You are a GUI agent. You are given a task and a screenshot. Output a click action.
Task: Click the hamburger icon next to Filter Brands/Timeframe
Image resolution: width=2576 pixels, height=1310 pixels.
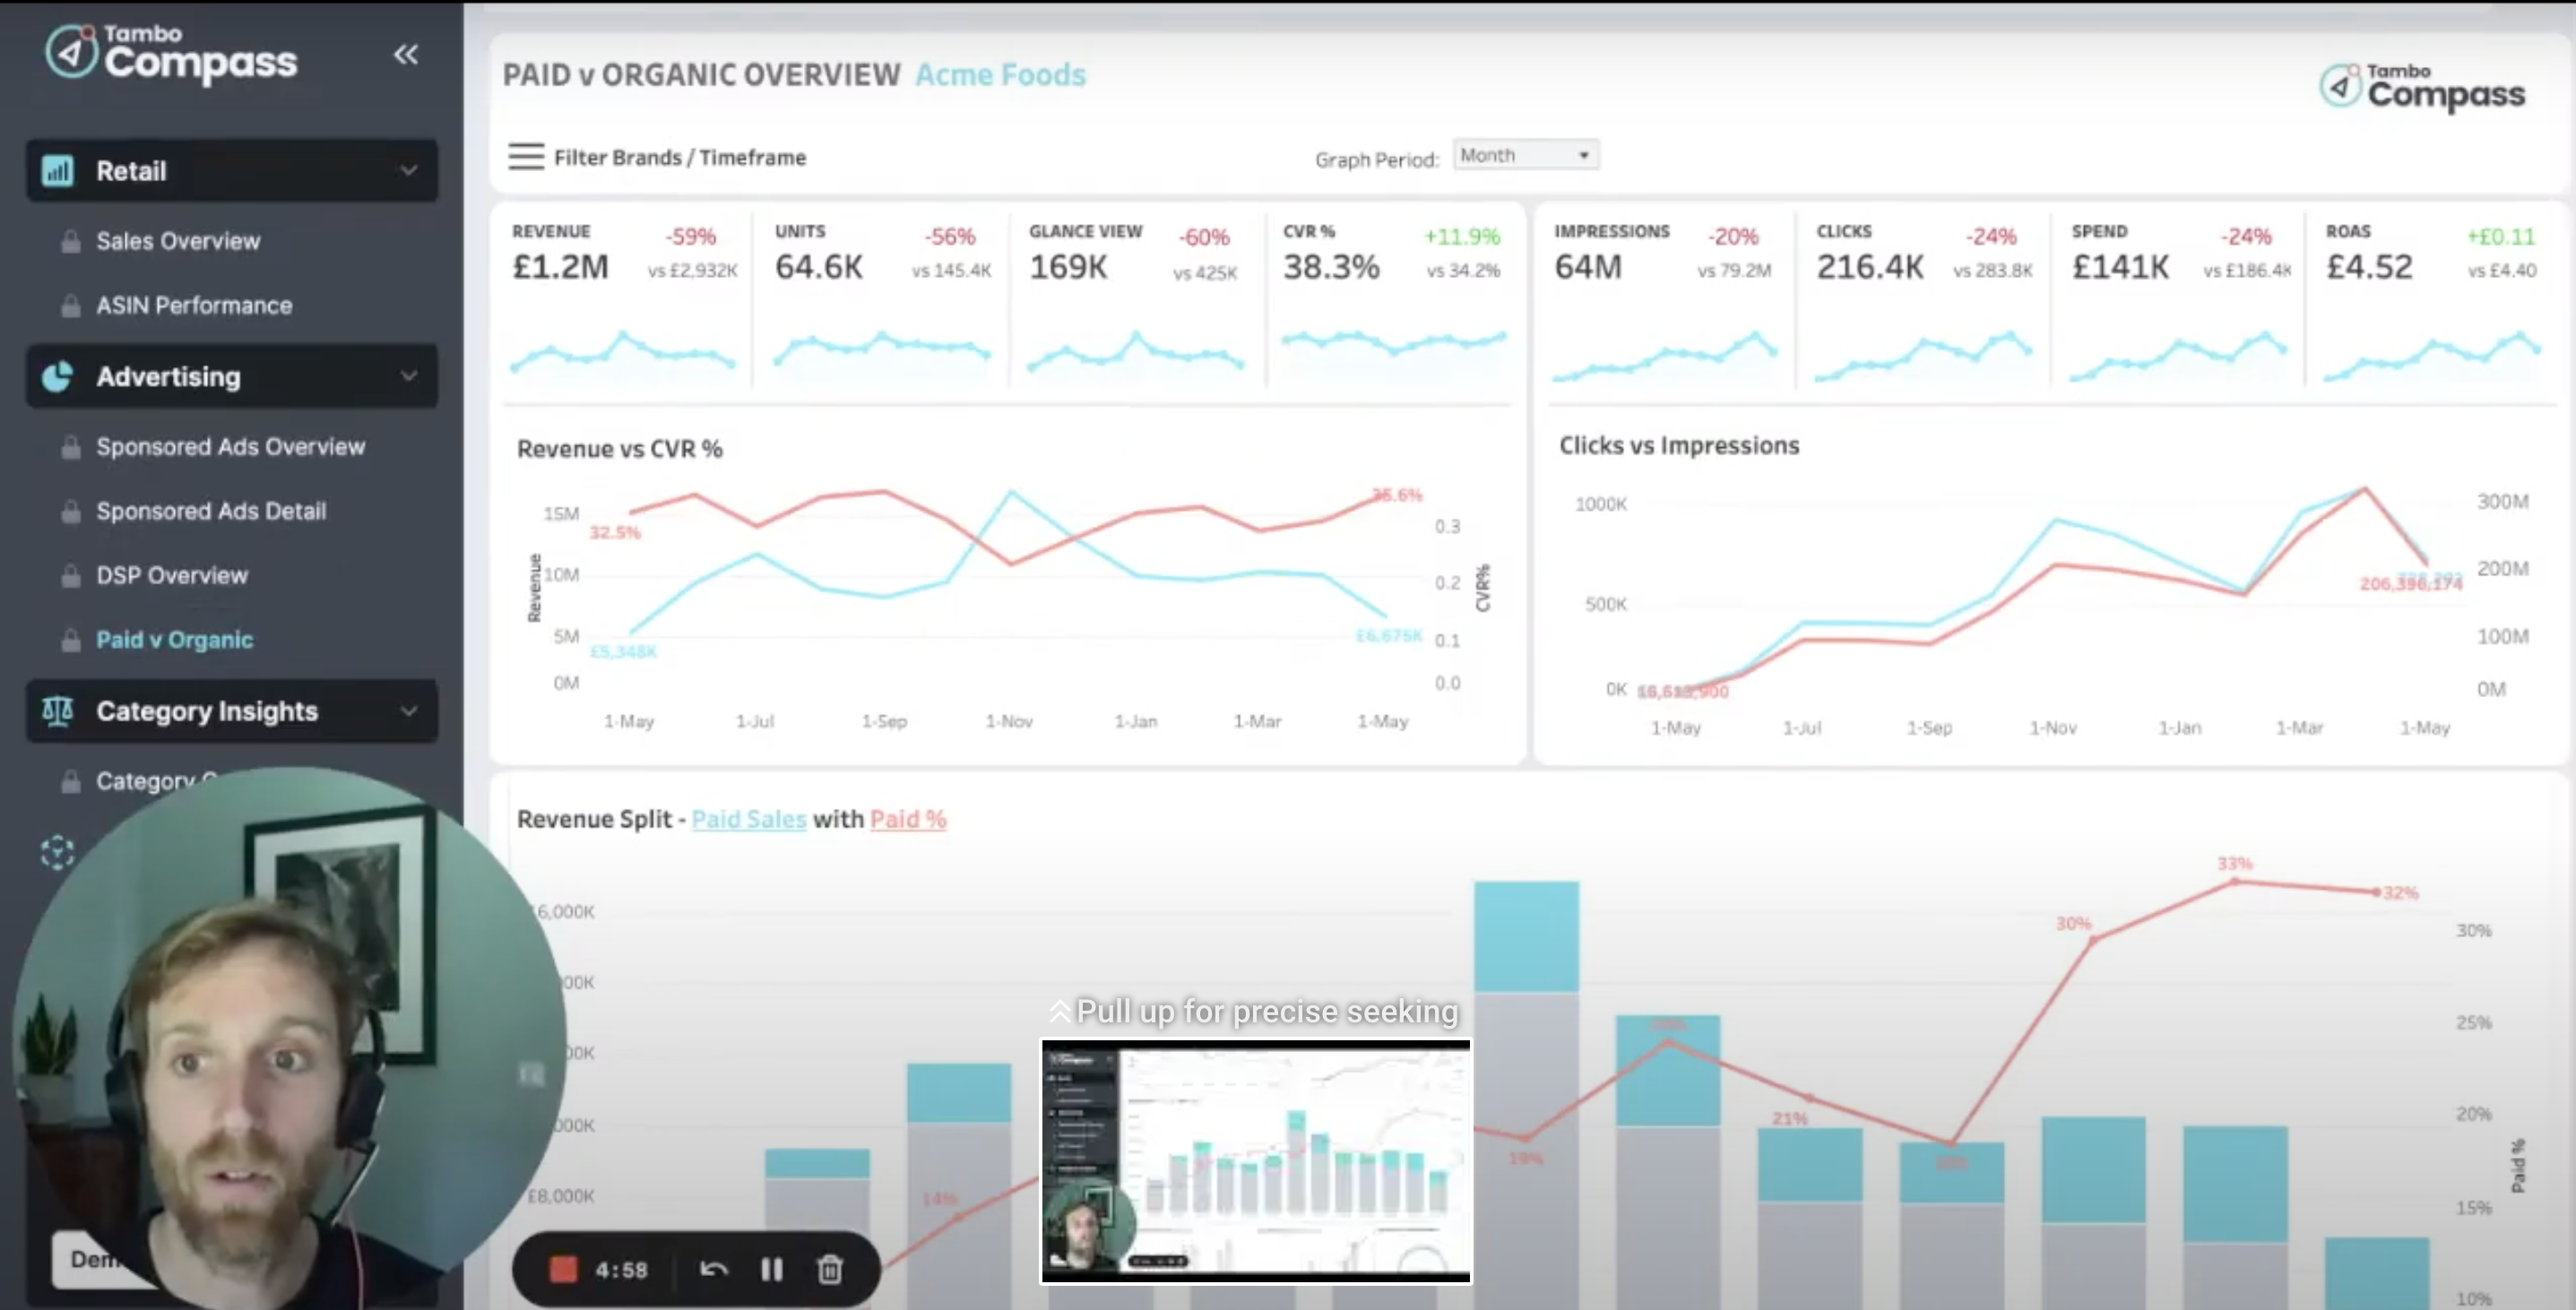click(x=524, y=157)
